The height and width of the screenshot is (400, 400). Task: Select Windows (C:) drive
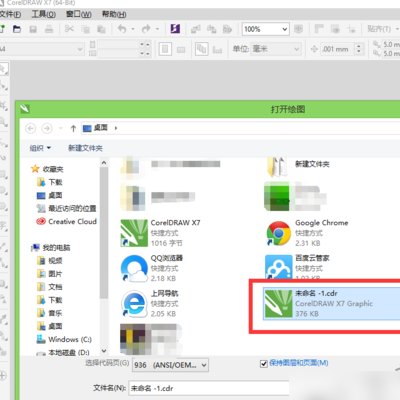point(70,339)
